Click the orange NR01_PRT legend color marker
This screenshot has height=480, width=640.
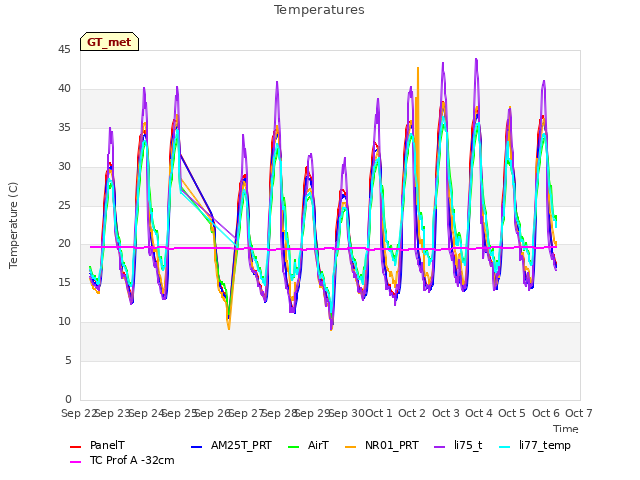pos(351,447)
